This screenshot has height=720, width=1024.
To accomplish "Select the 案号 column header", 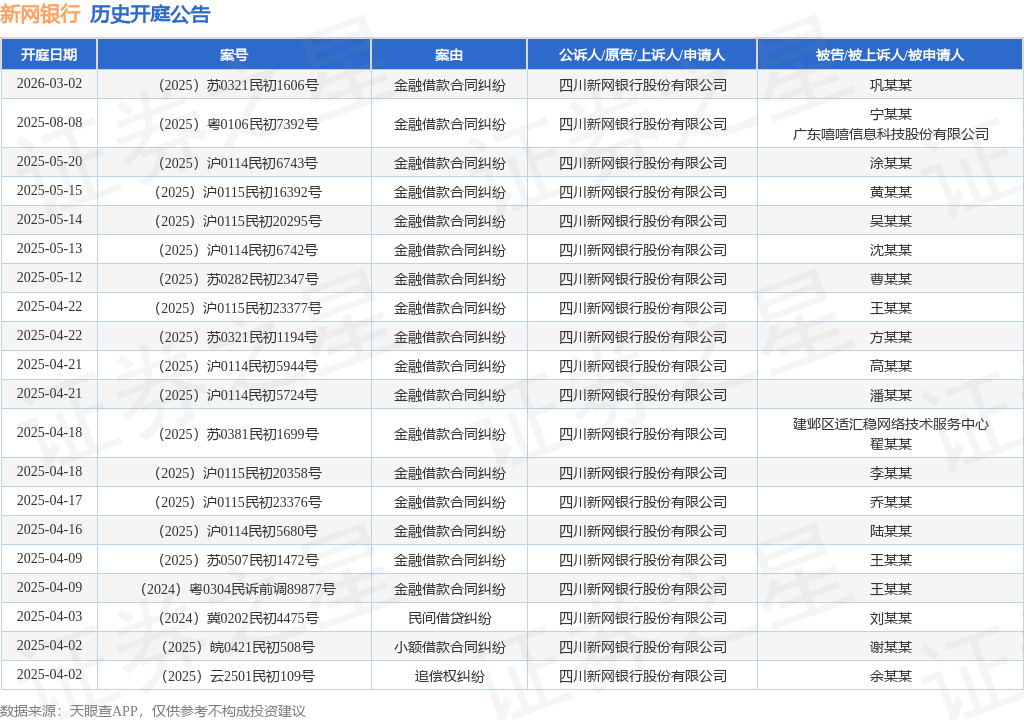I will click(234, 55).
